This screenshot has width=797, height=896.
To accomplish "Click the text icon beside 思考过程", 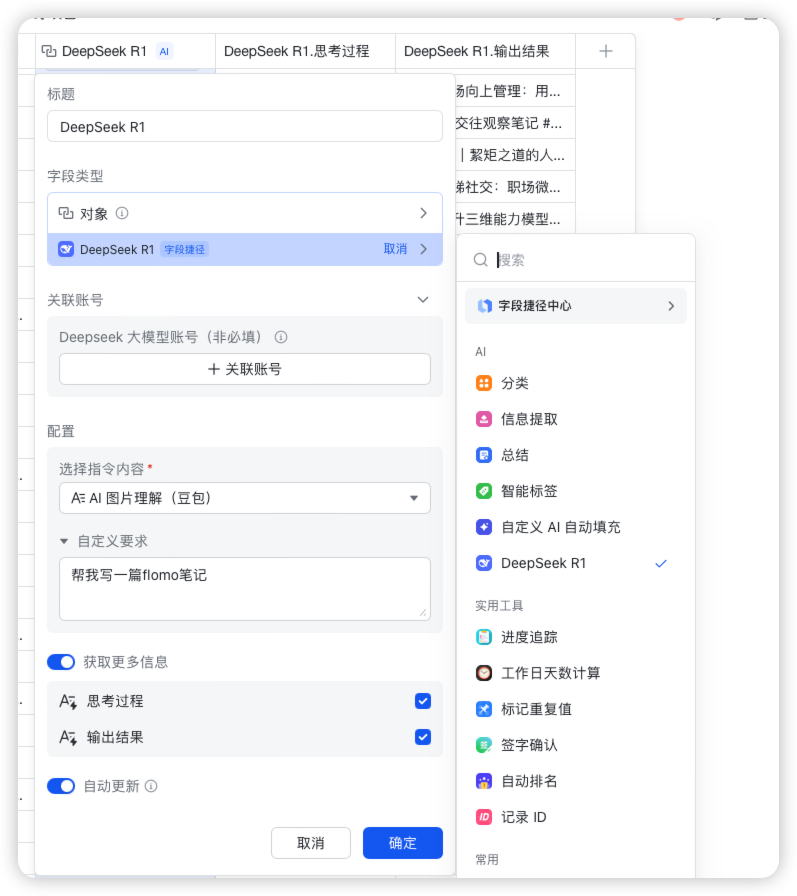I will tap(68, 701).
